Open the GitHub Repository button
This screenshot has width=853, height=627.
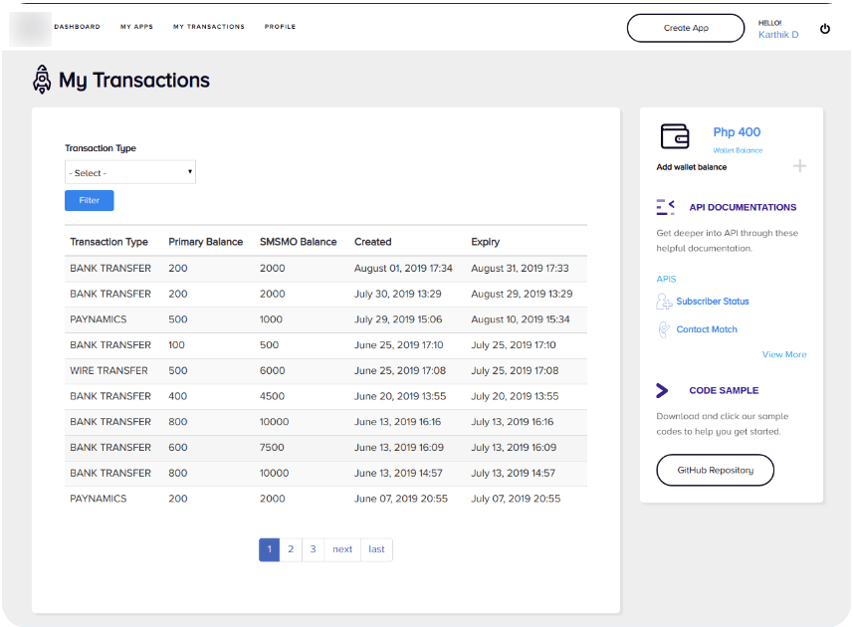tap(715, 470)
